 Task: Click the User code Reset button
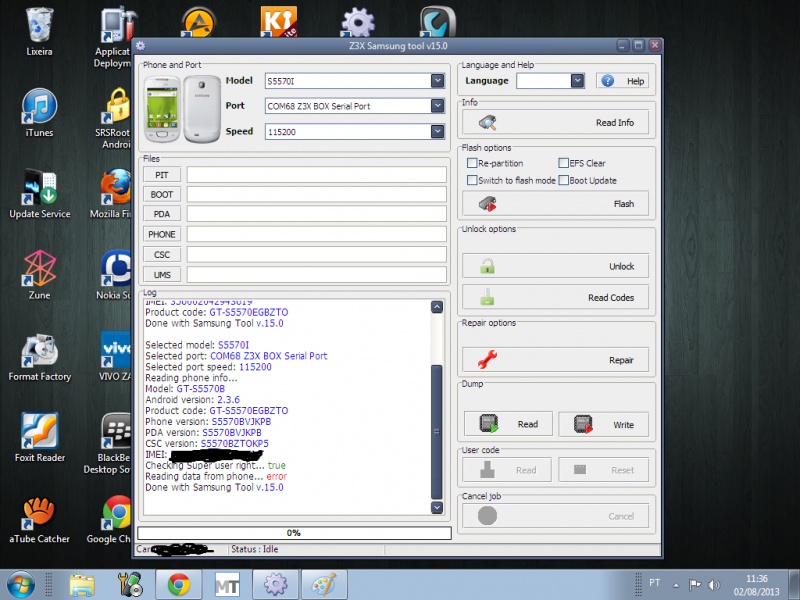click(x=604, y=470)
